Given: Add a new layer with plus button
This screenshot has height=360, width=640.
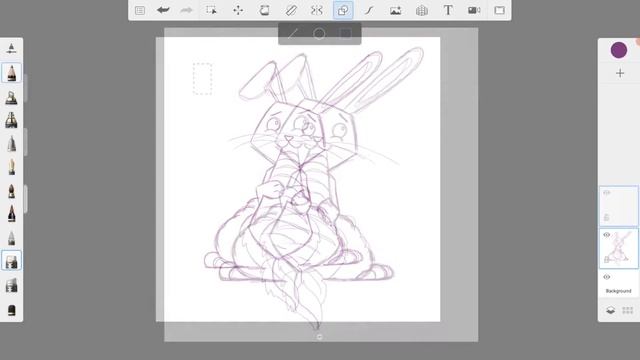Looking at the screenshot, I should [620, 73].
